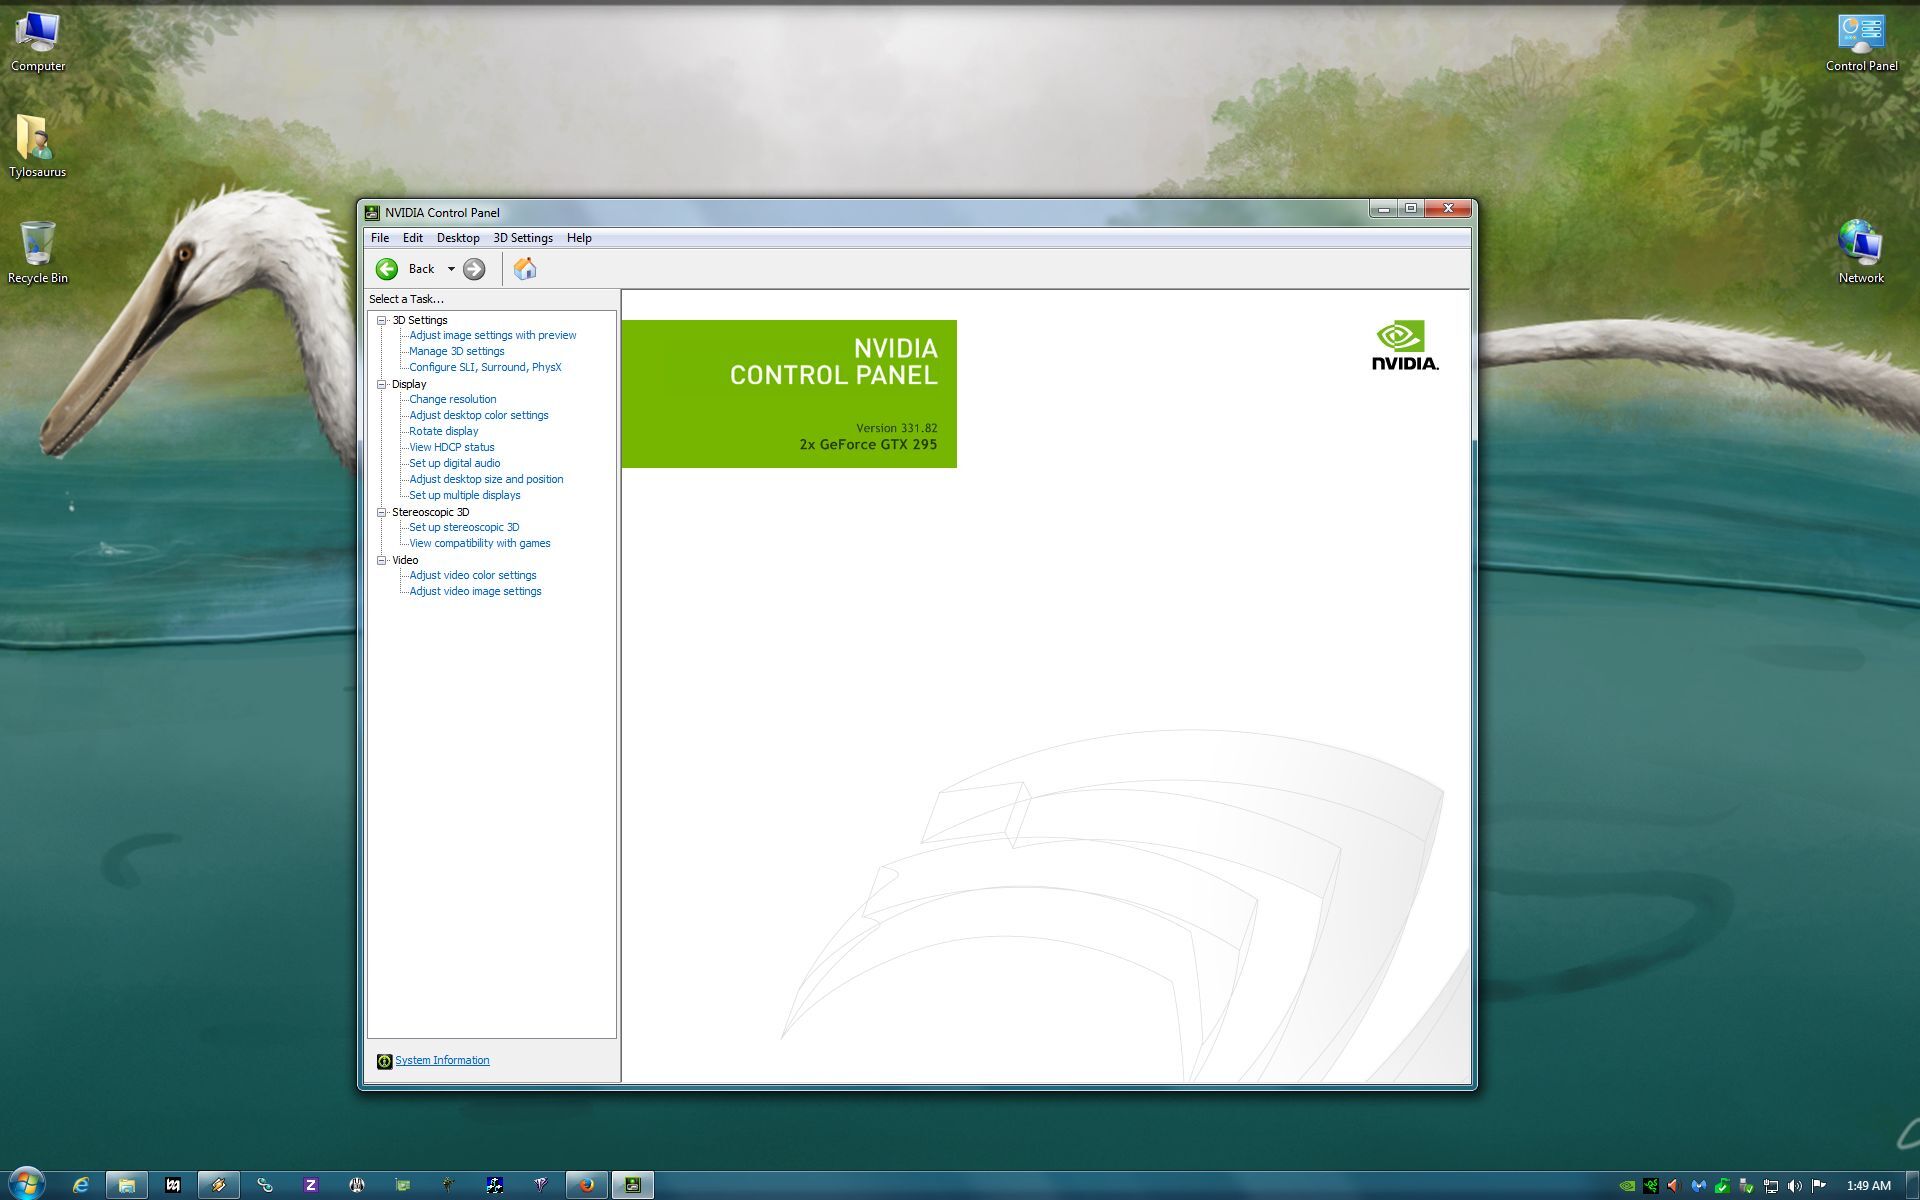1920x1200 pixels.
Task: Open the System Information link
Action: point(442,1060)
